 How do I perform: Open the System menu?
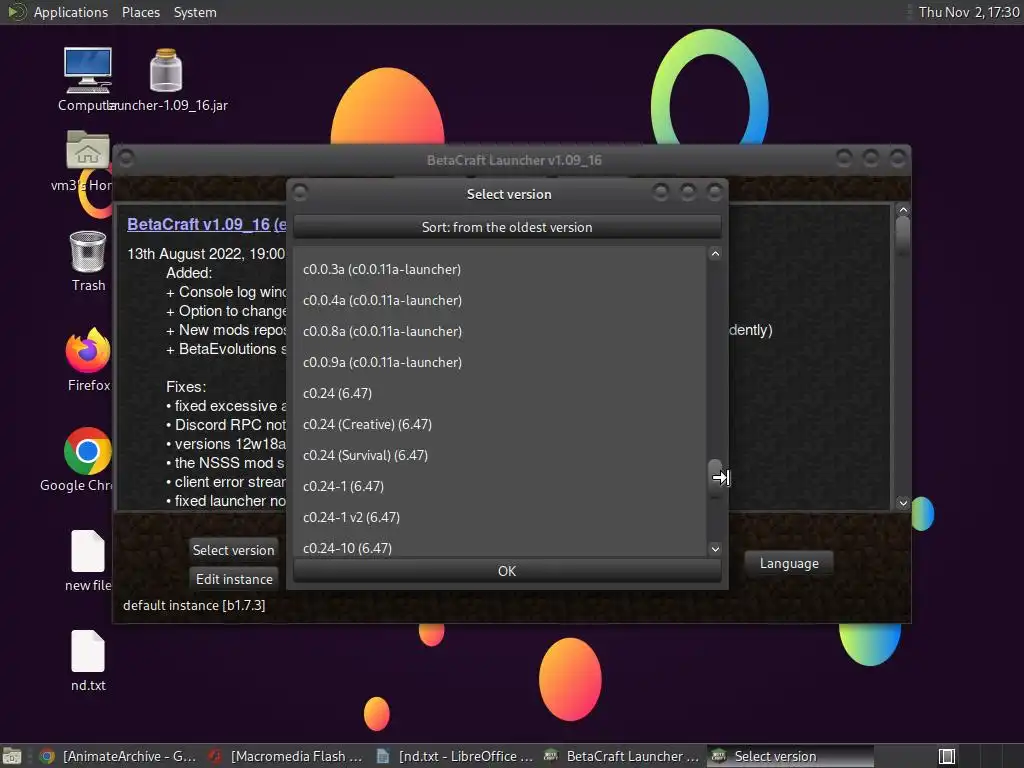point(195,12)
